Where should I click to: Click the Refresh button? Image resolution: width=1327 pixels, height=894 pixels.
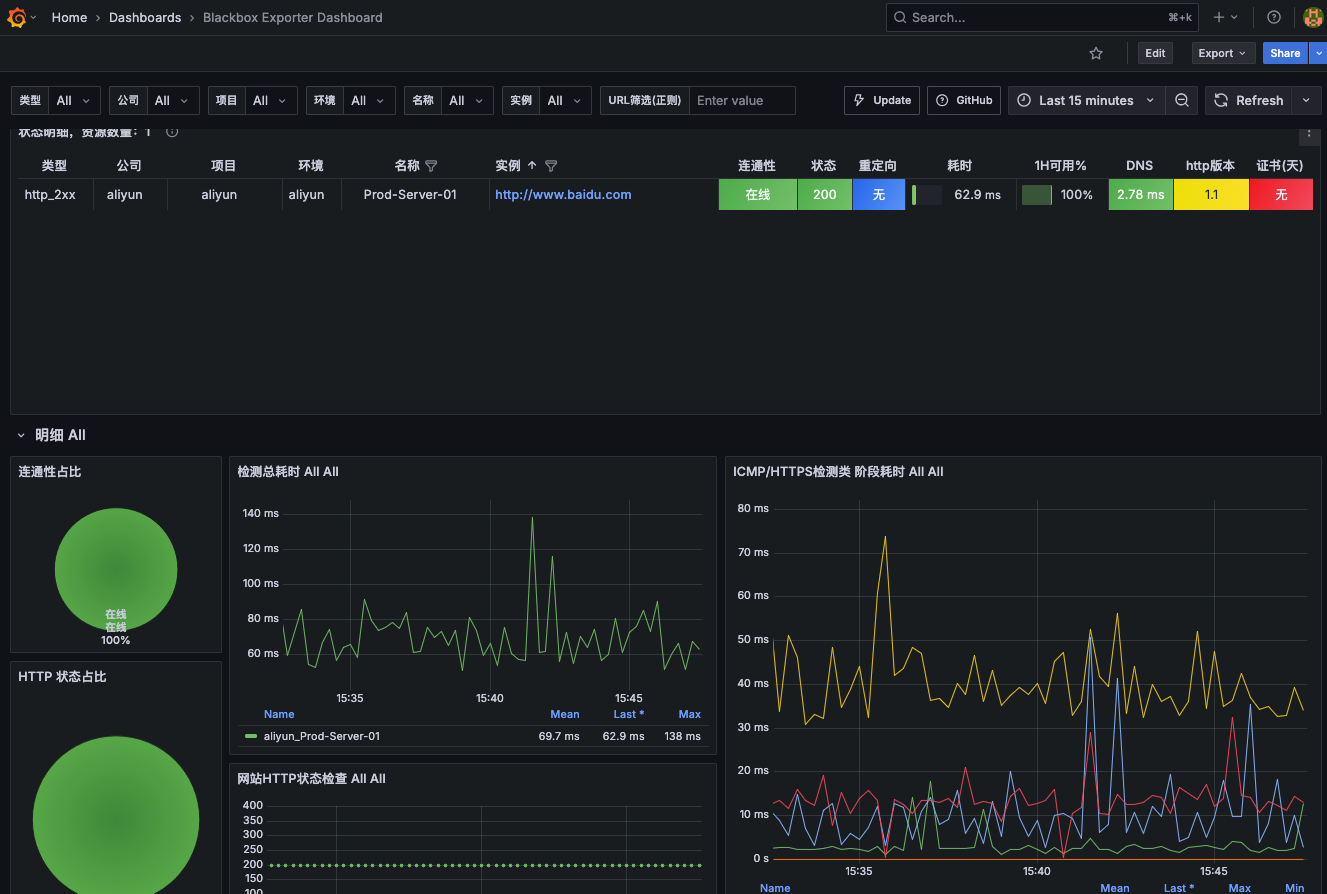(x=1249, y=100)
